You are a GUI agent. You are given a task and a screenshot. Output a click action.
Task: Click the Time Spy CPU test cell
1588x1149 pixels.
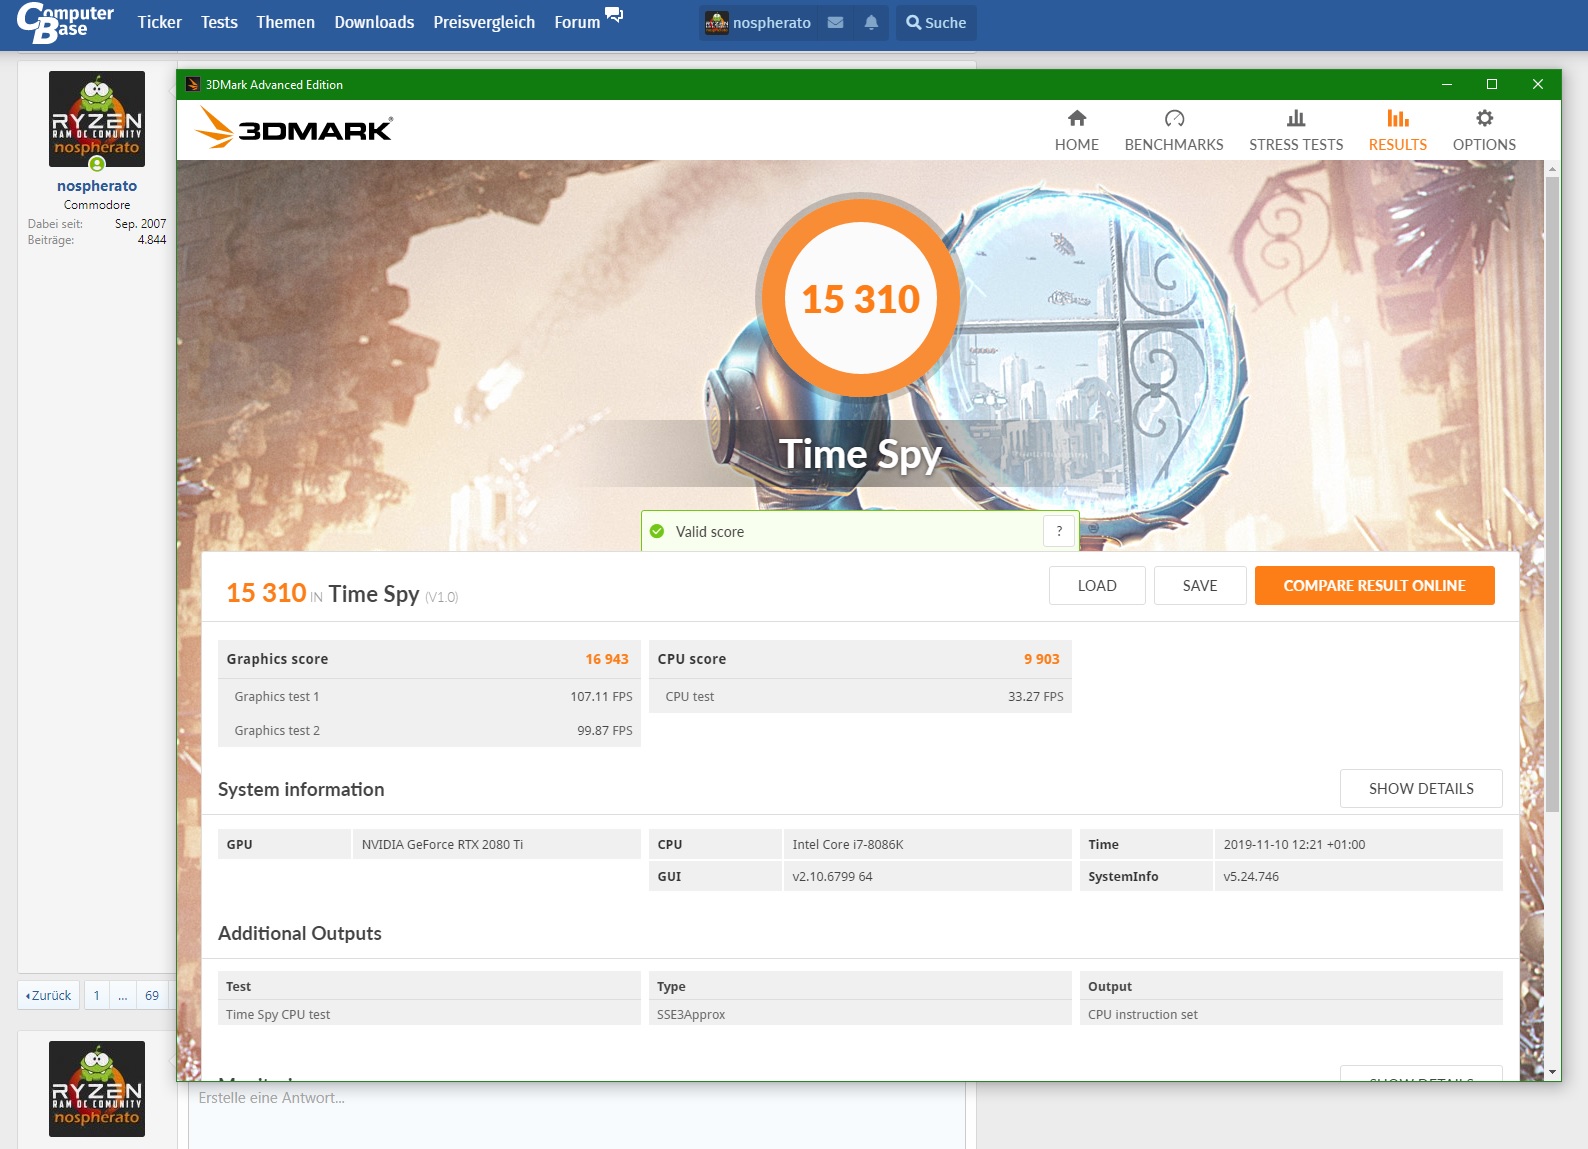pyautogui.click(x=429, y=1014)
